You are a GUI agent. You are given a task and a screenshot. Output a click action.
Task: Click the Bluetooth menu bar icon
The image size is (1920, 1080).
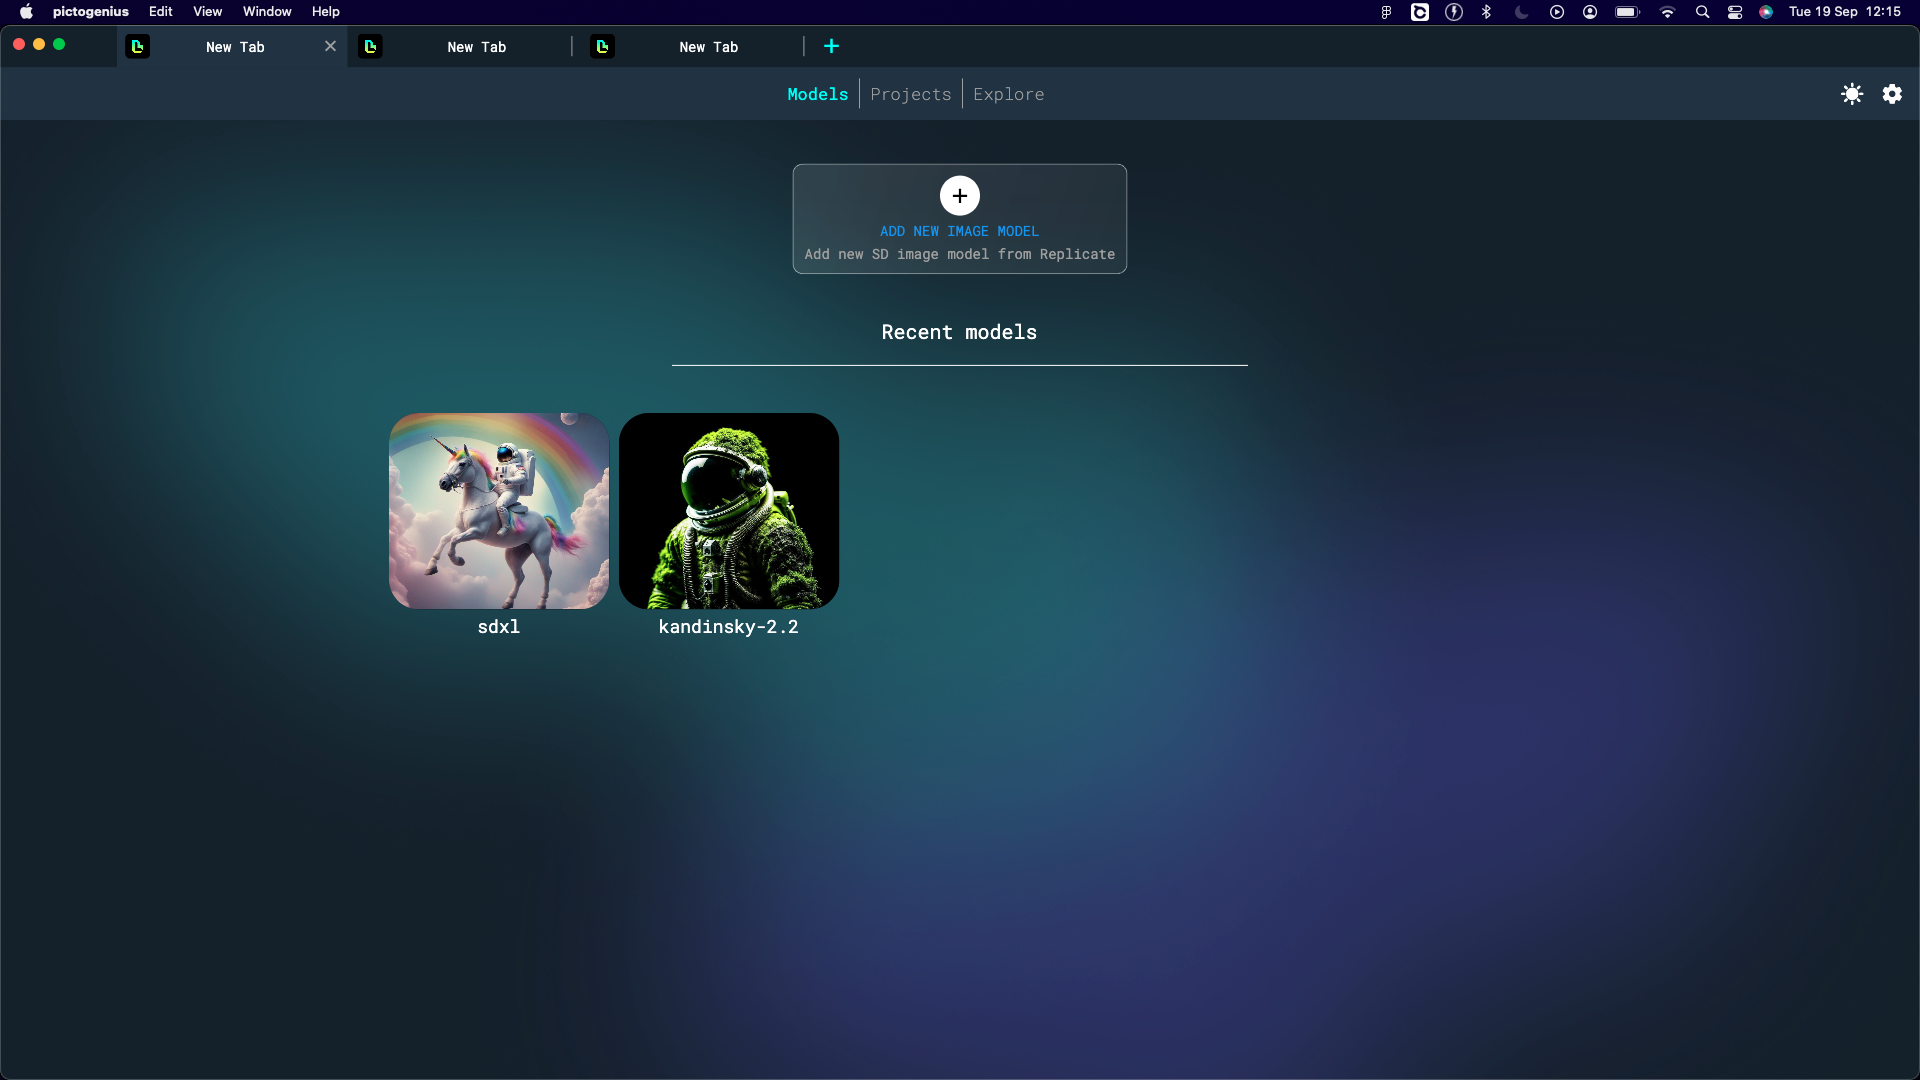tap(1487, 12)
